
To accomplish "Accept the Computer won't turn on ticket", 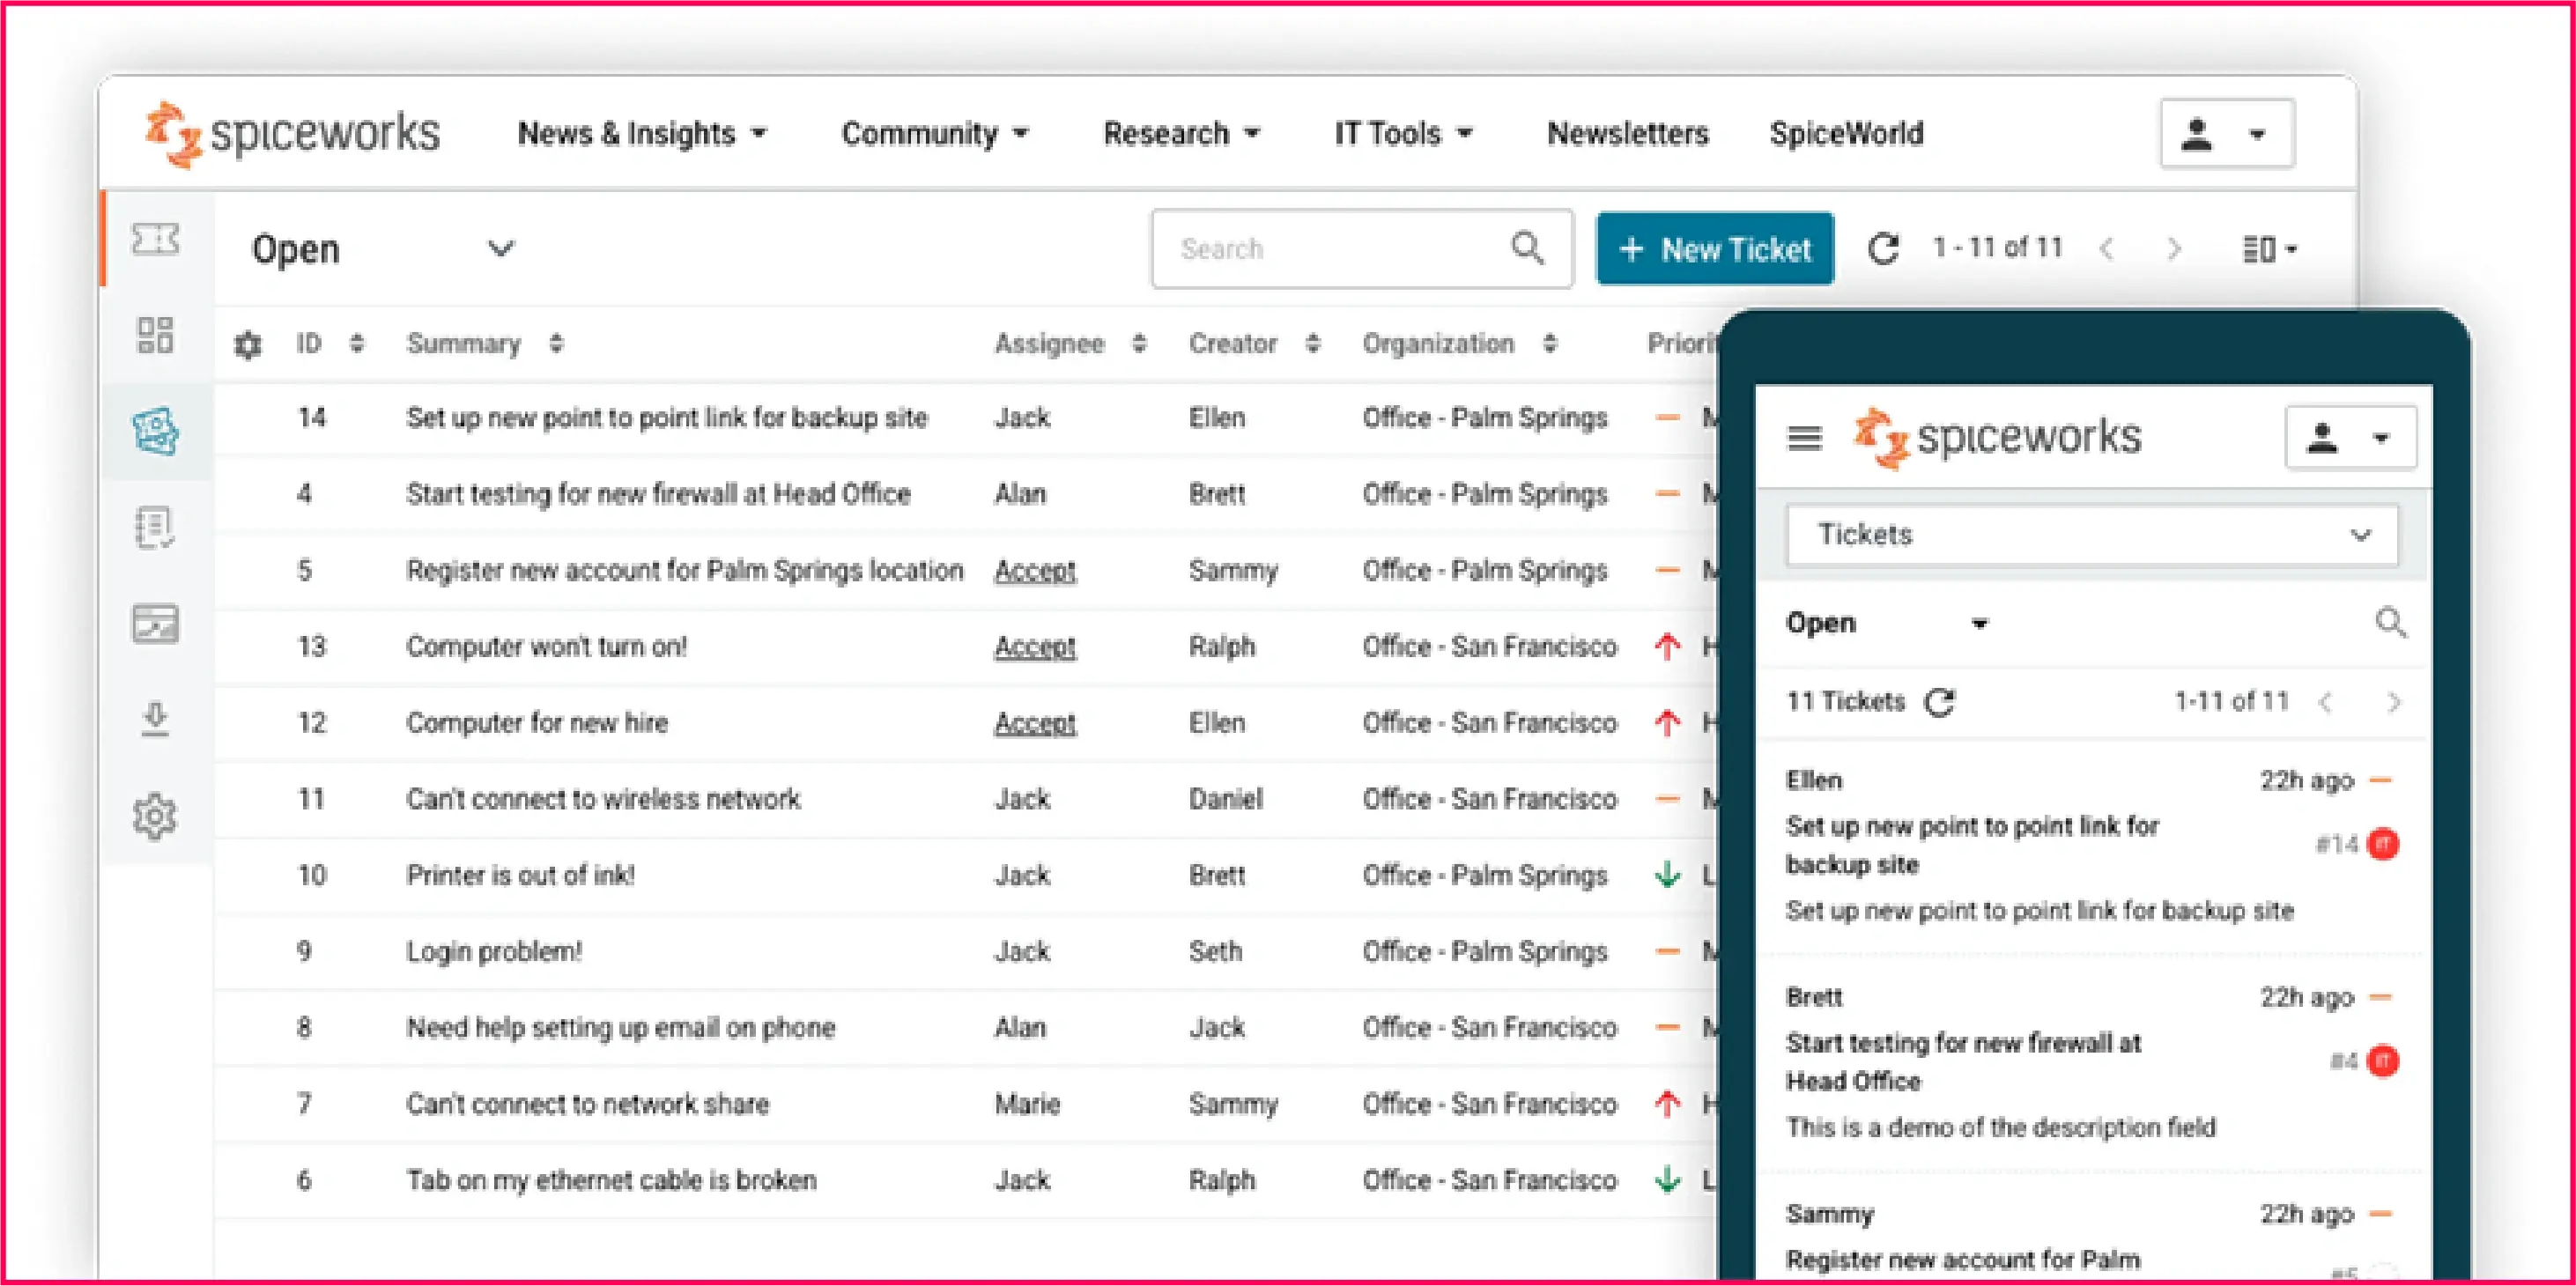I will (x=1034, y=647).
